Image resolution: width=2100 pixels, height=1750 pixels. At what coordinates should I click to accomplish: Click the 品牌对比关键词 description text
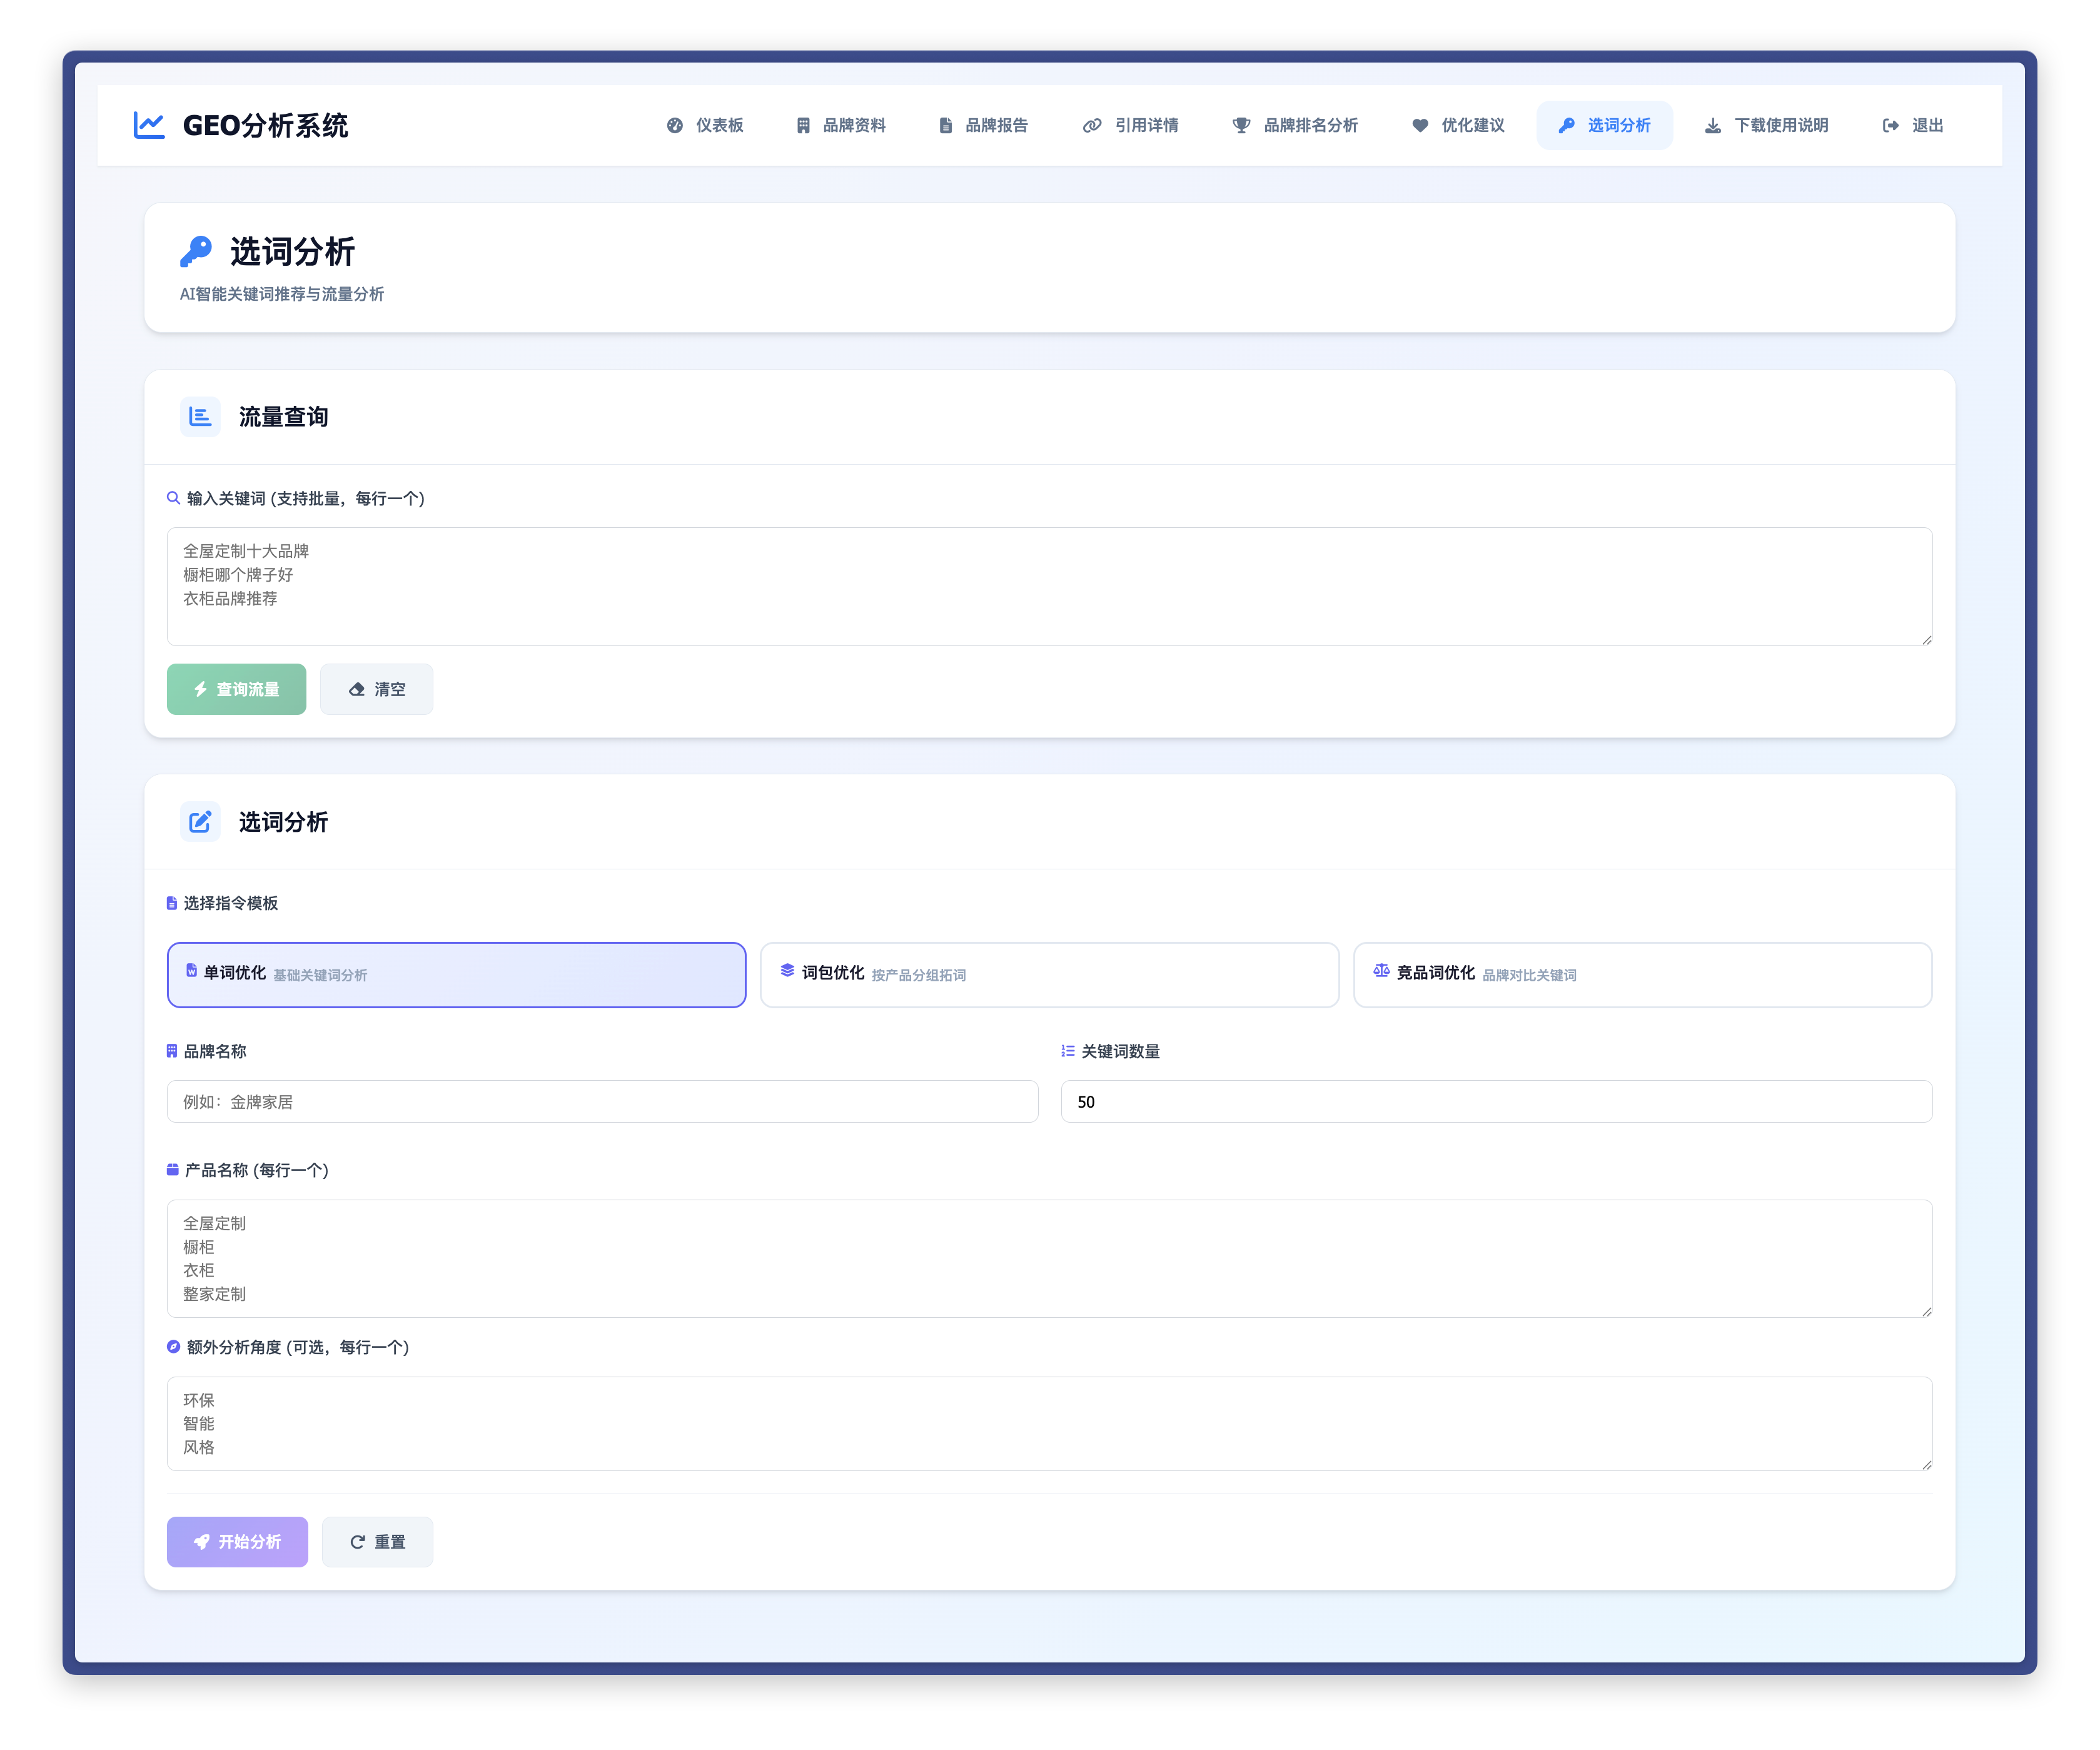point(1530,975)
